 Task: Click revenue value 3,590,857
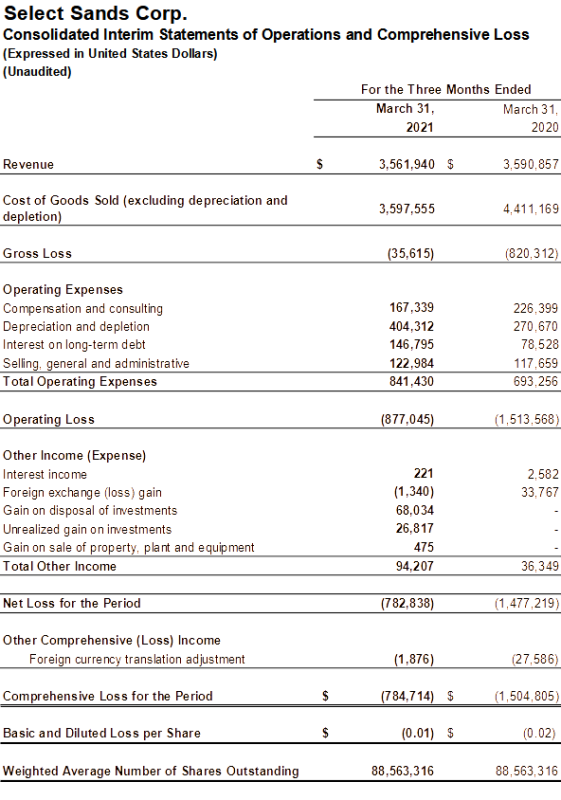pyautogui.click(x=531, y=164)
